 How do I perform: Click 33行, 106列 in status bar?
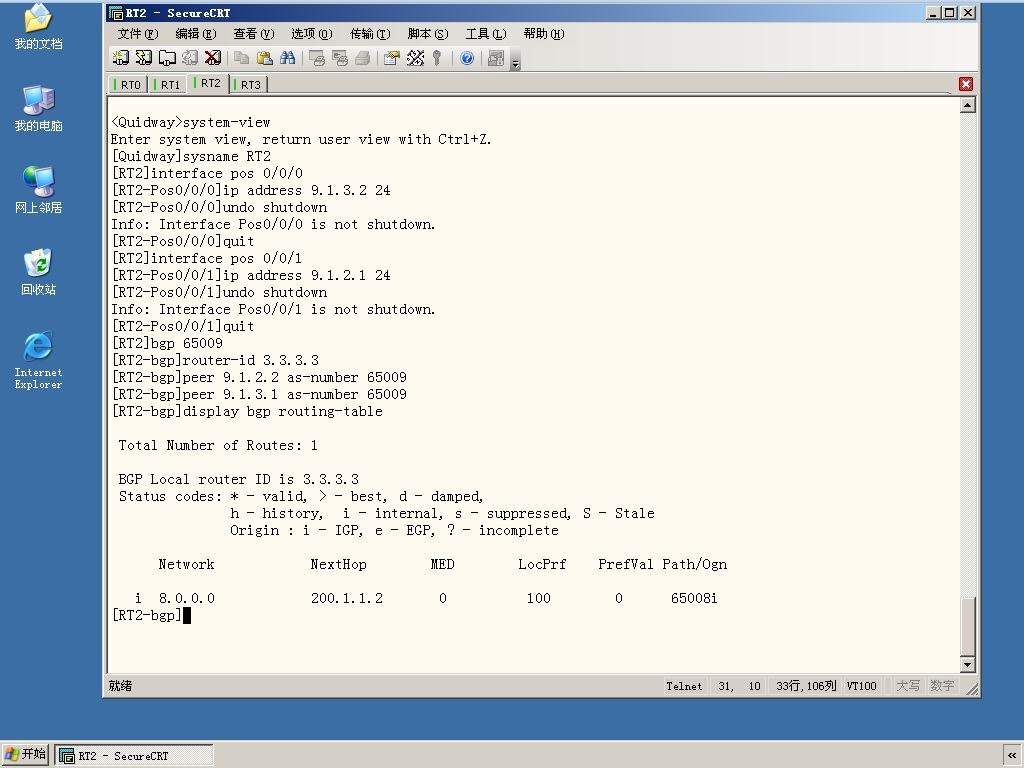coord(806,686)
